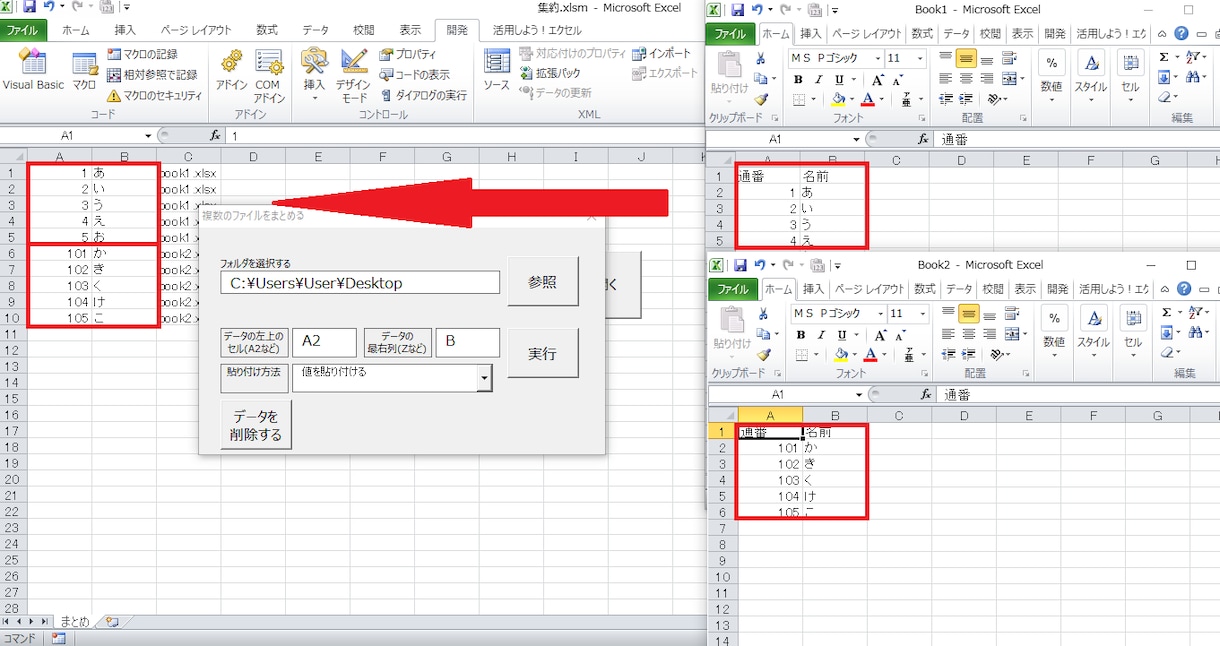Click the Find binoculars icon in Book2
Image resolution: width=1220 pixels, height=646 pixels.
click(x=1196, y=331)
